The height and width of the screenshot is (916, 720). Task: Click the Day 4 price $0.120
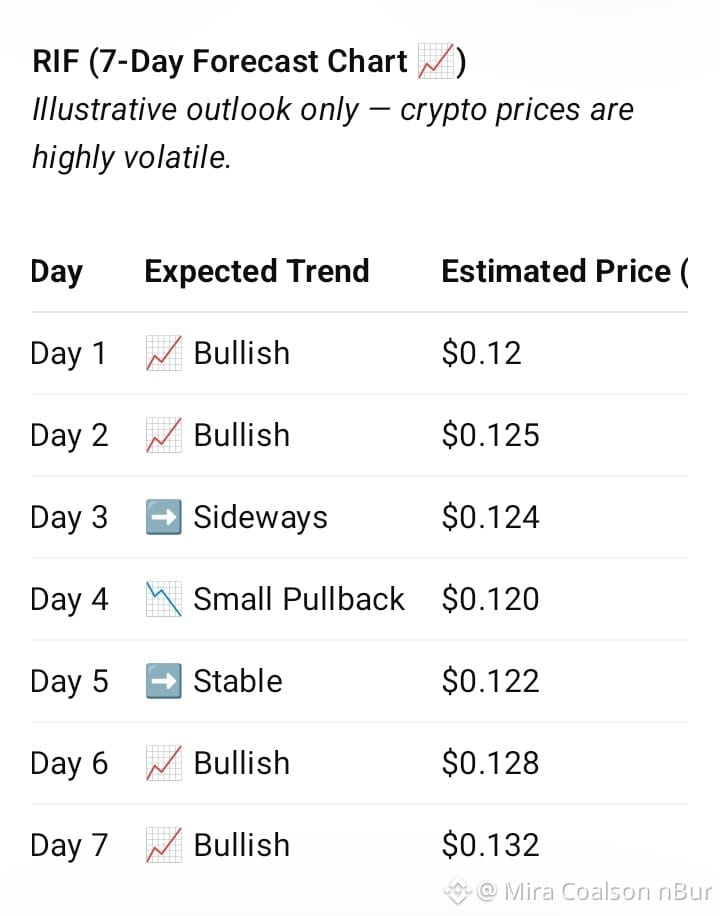click(x=490, y=599)
